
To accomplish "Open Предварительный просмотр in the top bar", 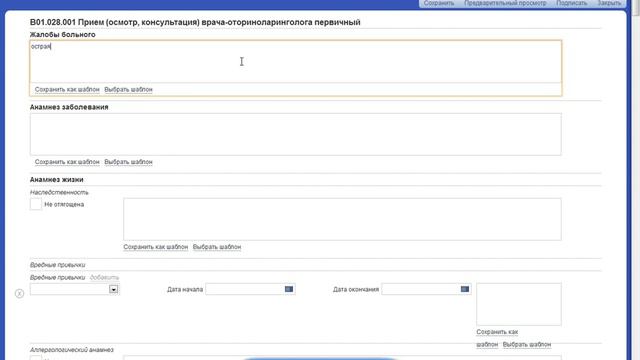I will pos(505,3).
